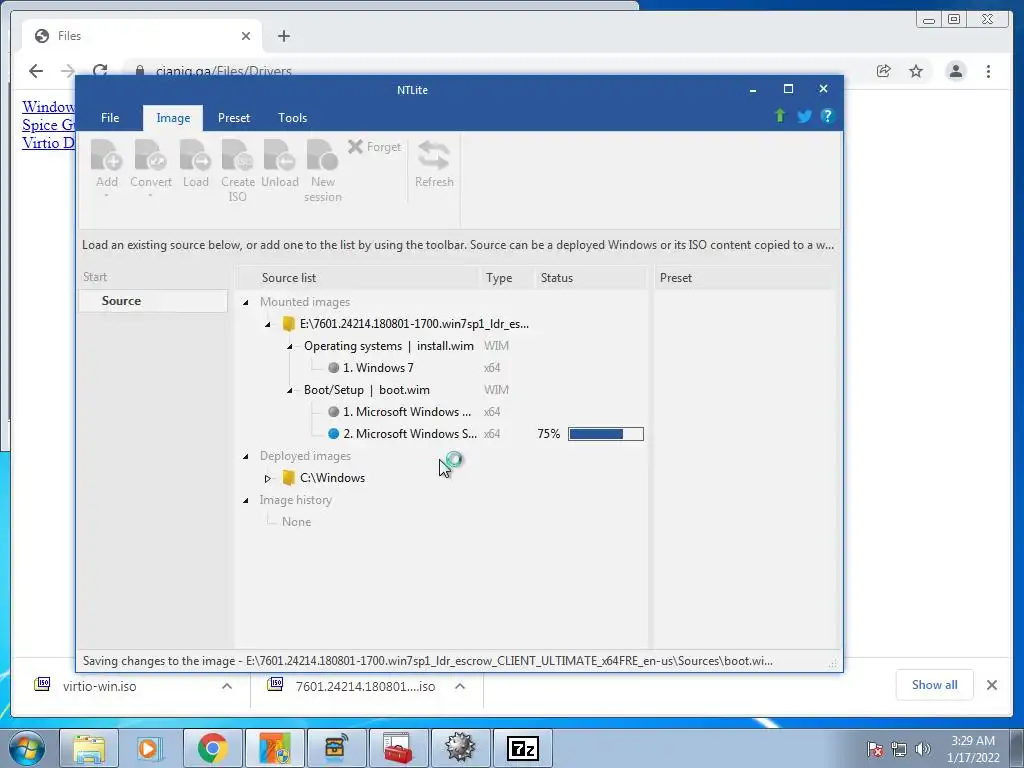The height and width of the screenshot is (768, 1024).
Task: Open the Add dropdown arrow
Action: pos(106,195)
